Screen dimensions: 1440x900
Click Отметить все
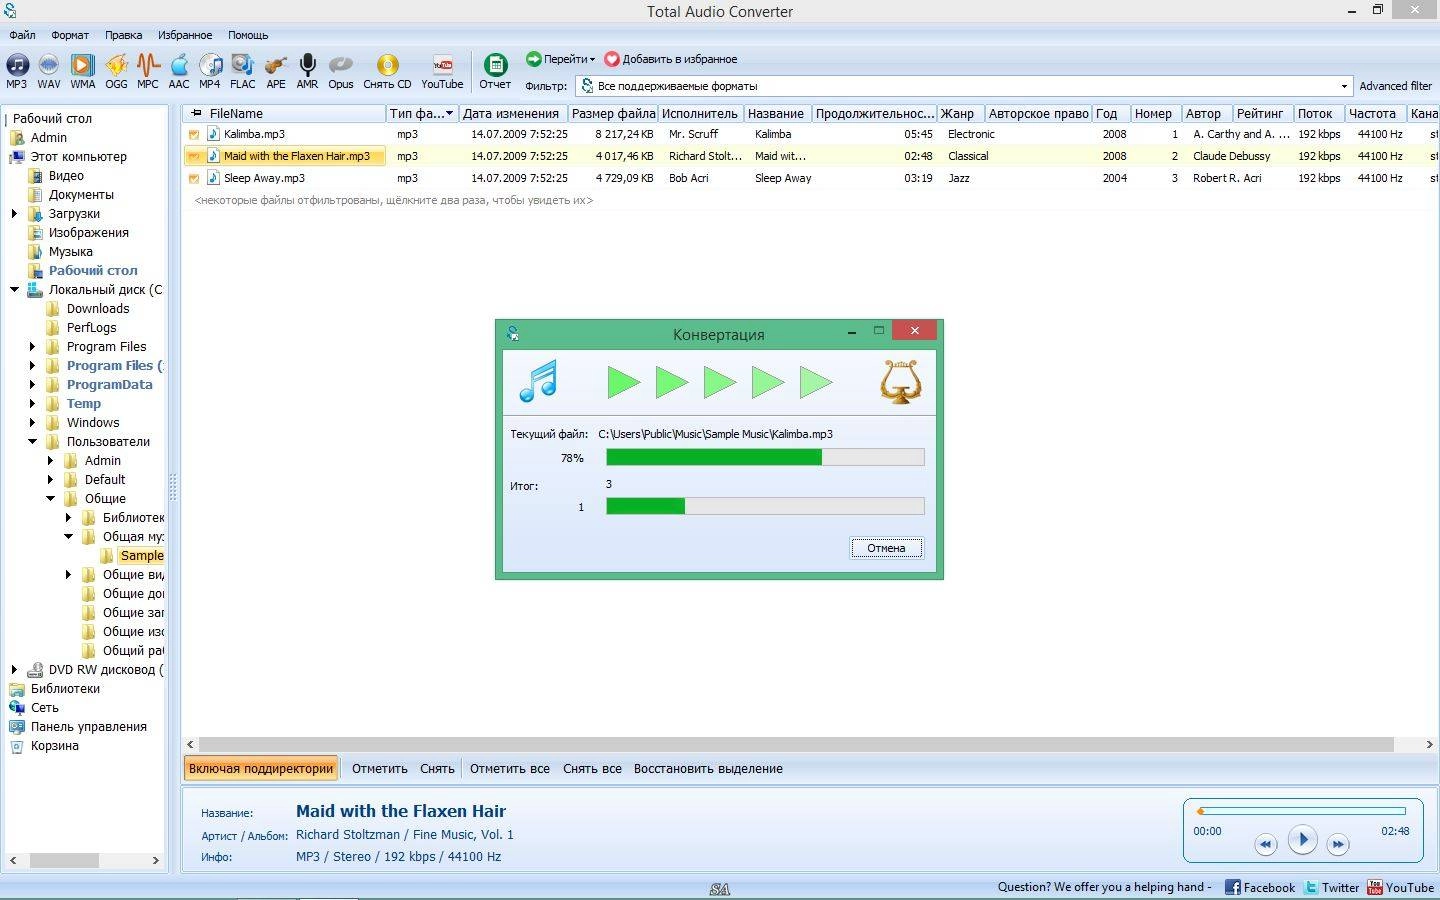[509, 769]
